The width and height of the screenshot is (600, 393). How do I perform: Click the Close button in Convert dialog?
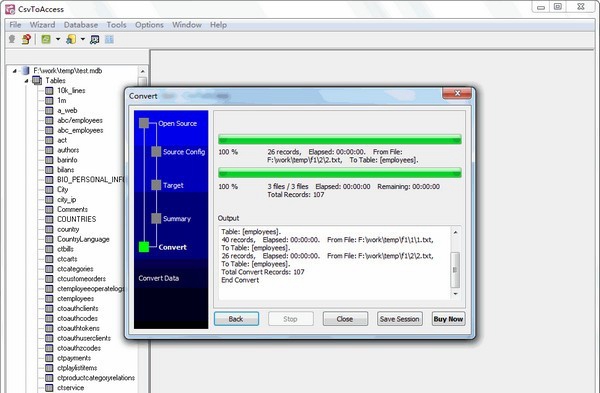click(x=345, y=319)
